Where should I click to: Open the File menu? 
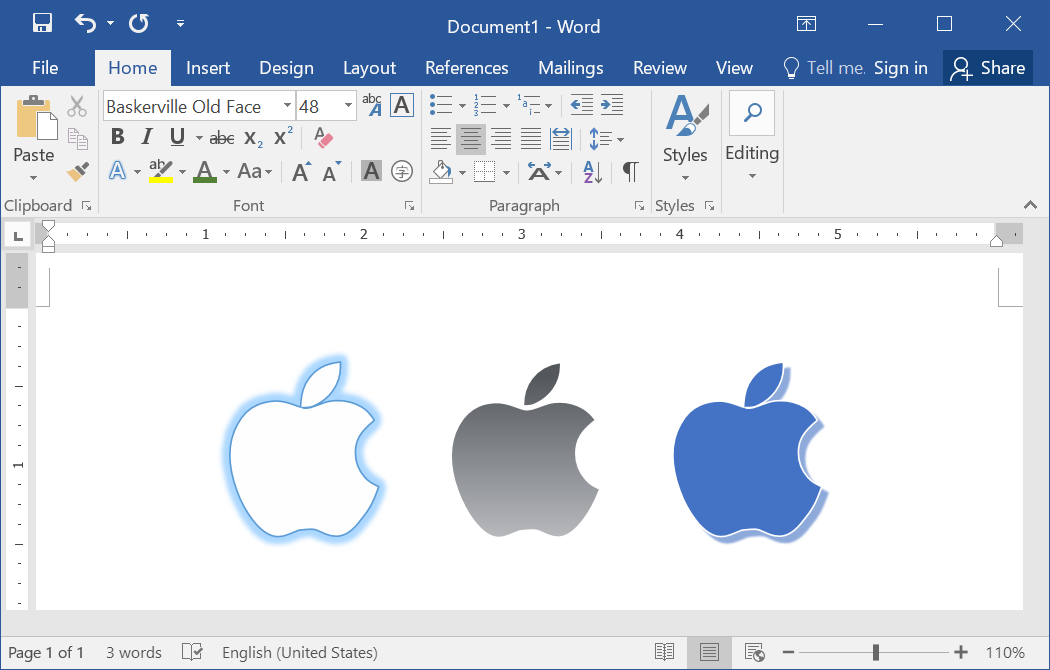45,68
